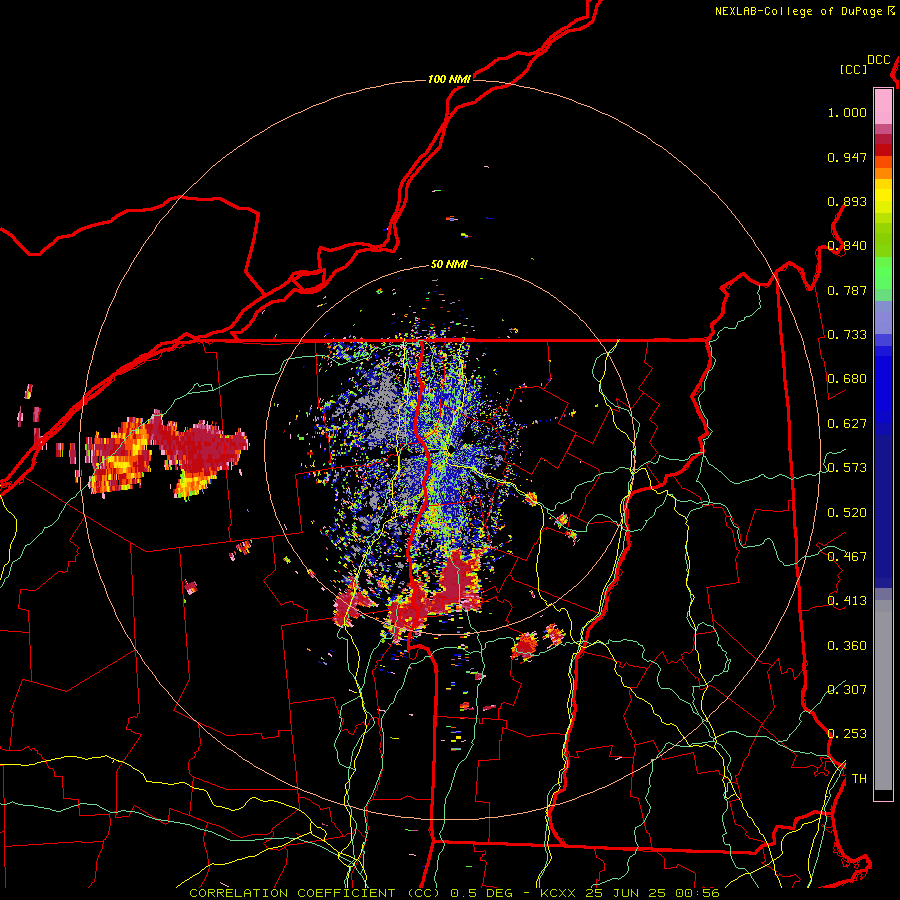900x900 pixels.
Task: Click the 0.627 legend value
Action: [847, 424]
